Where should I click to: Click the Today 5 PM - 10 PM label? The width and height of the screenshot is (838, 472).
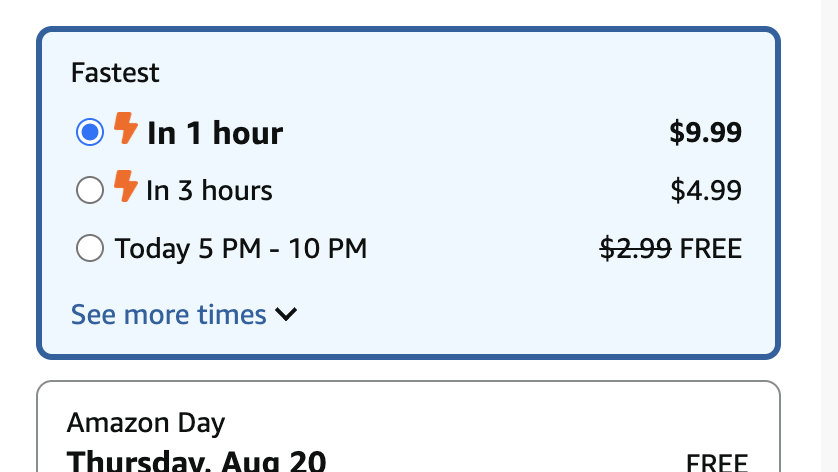point(241,249)
